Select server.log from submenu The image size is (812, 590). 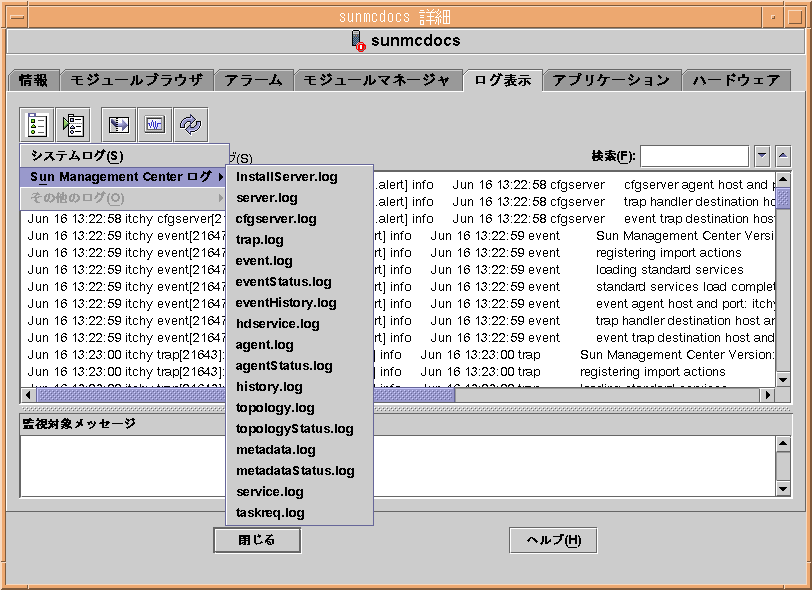tap(299, 198)
